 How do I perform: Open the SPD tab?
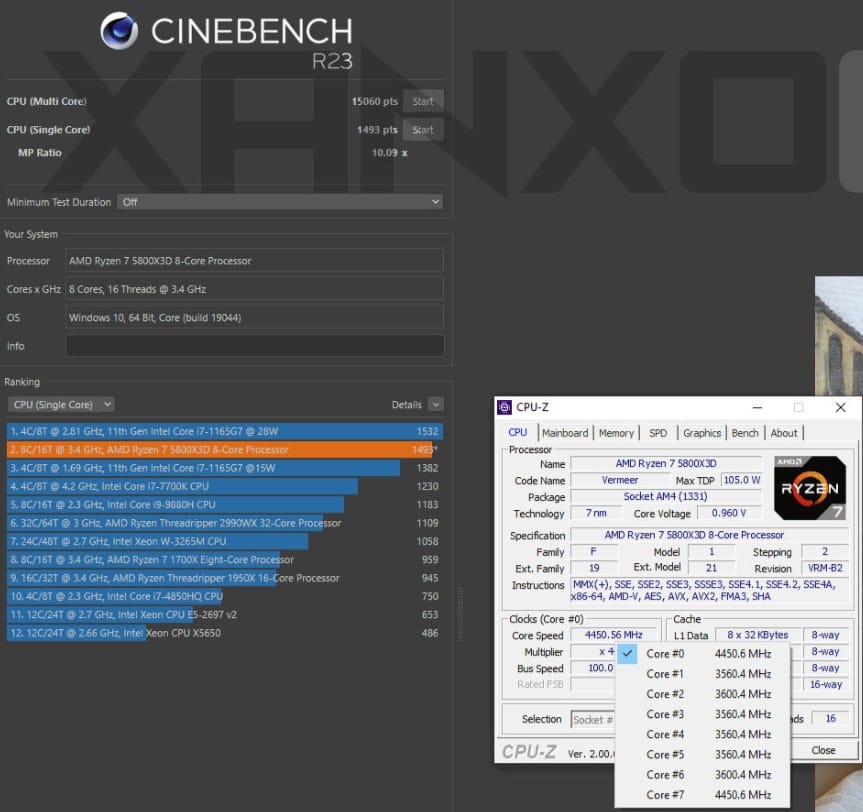pos(658,433)
